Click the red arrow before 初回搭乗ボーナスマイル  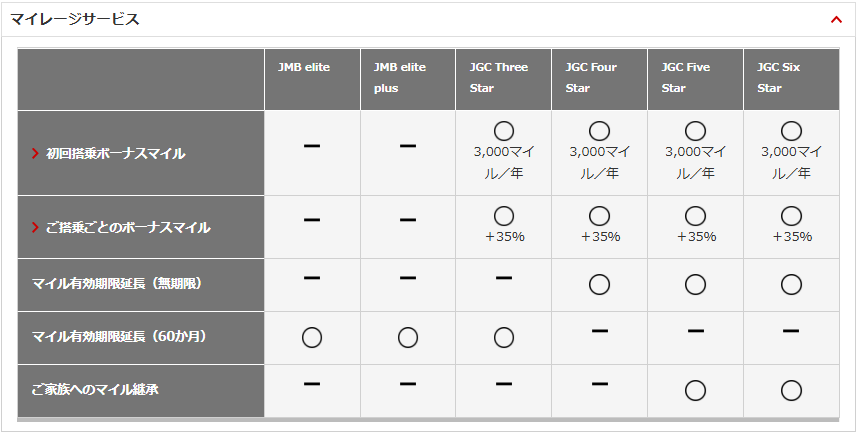(x=36, y=154)
